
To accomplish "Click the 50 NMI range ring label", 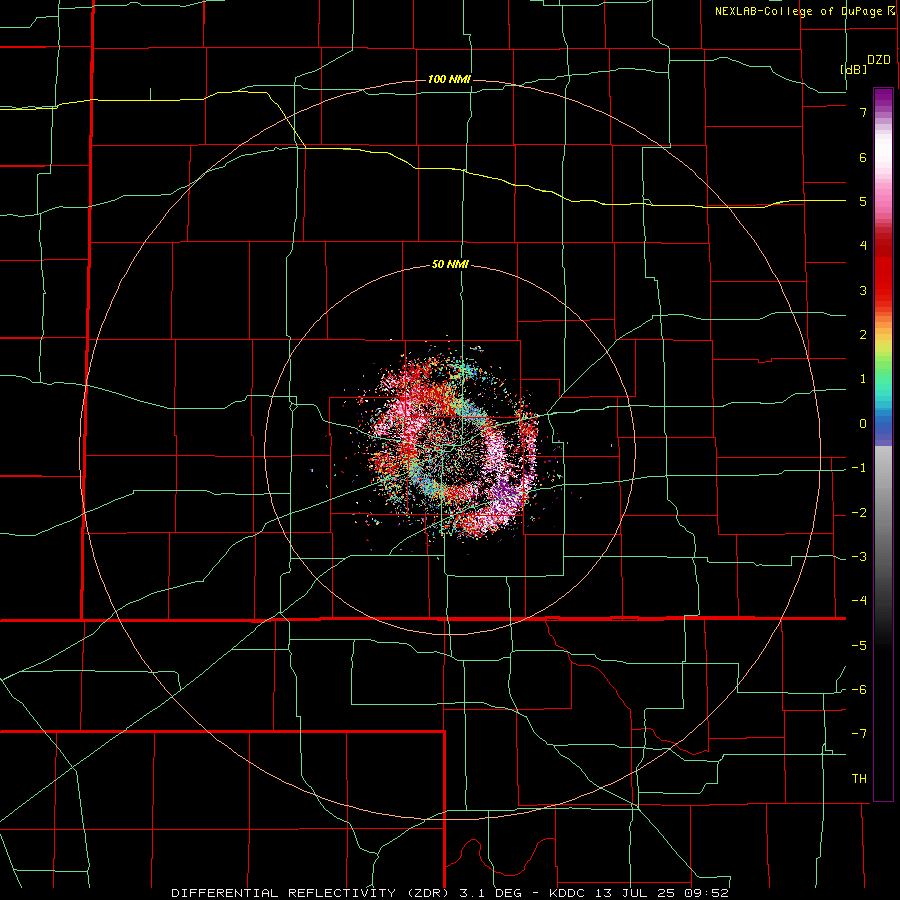I will 450,265.
